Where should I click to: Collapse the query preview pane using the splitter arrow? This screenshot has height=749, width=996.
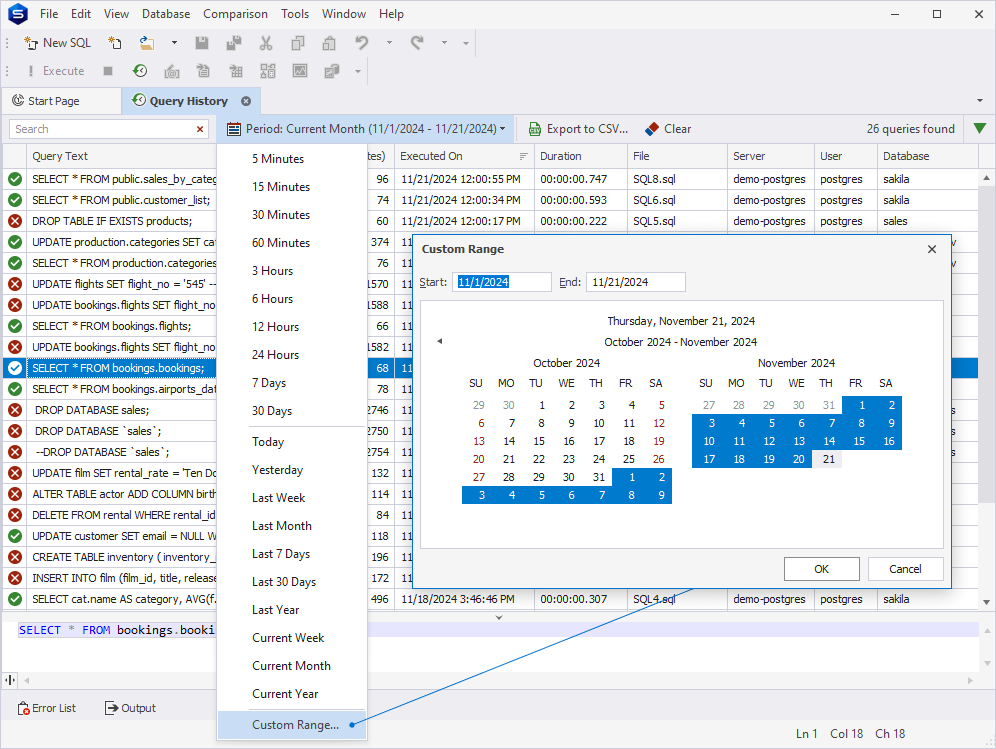point(499,617)
